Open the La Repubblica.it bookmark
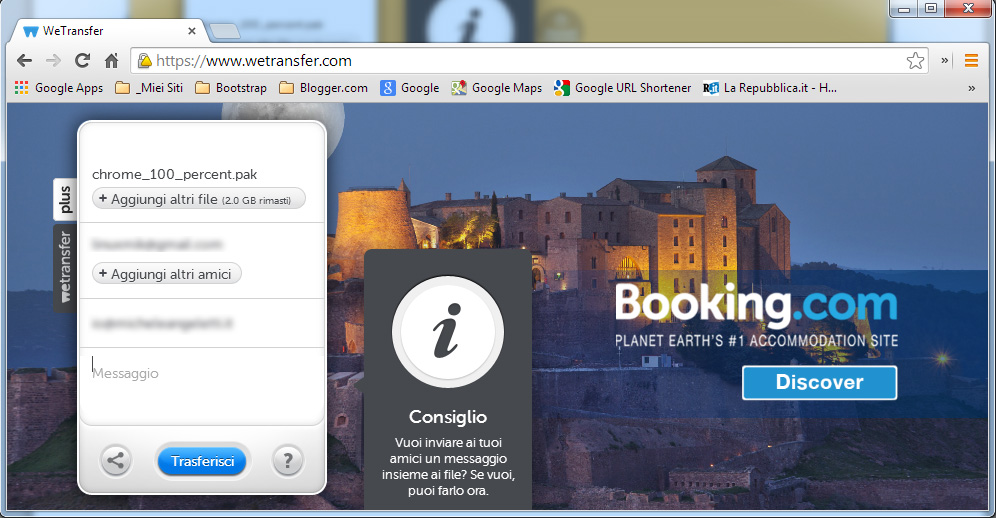 click(769, 88)
